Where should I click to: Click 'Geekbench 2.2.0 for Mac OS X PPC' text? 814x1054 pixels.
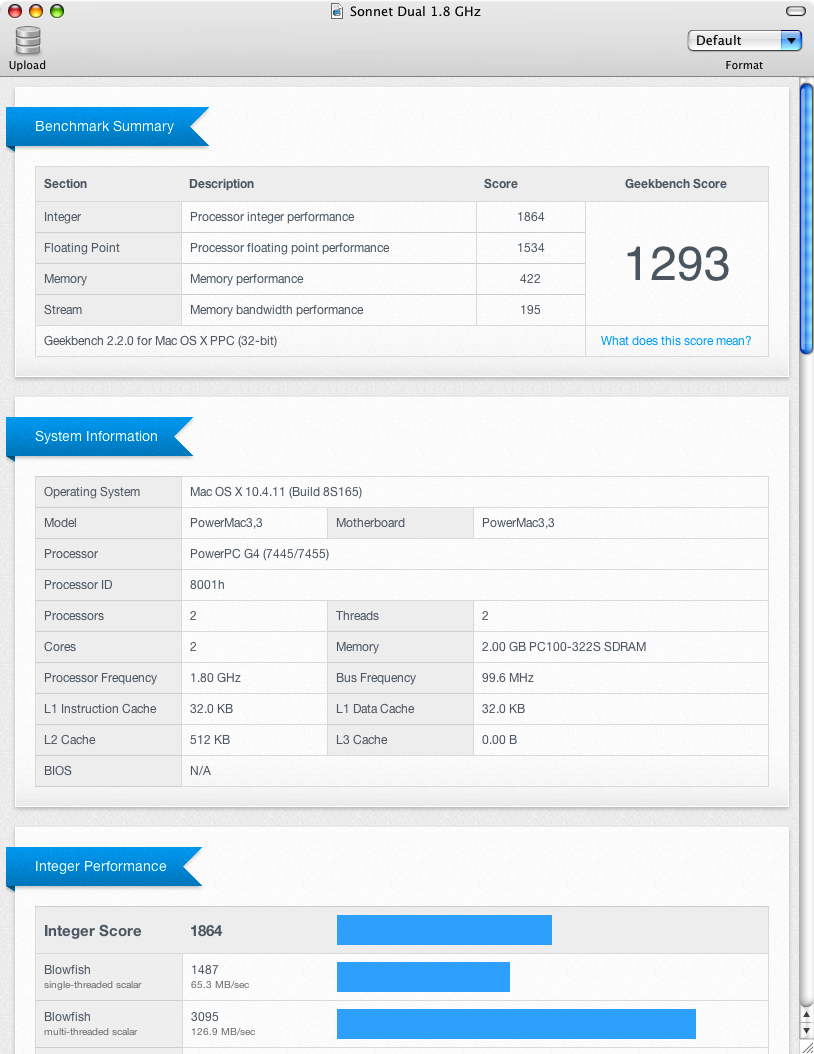[160, 341]
